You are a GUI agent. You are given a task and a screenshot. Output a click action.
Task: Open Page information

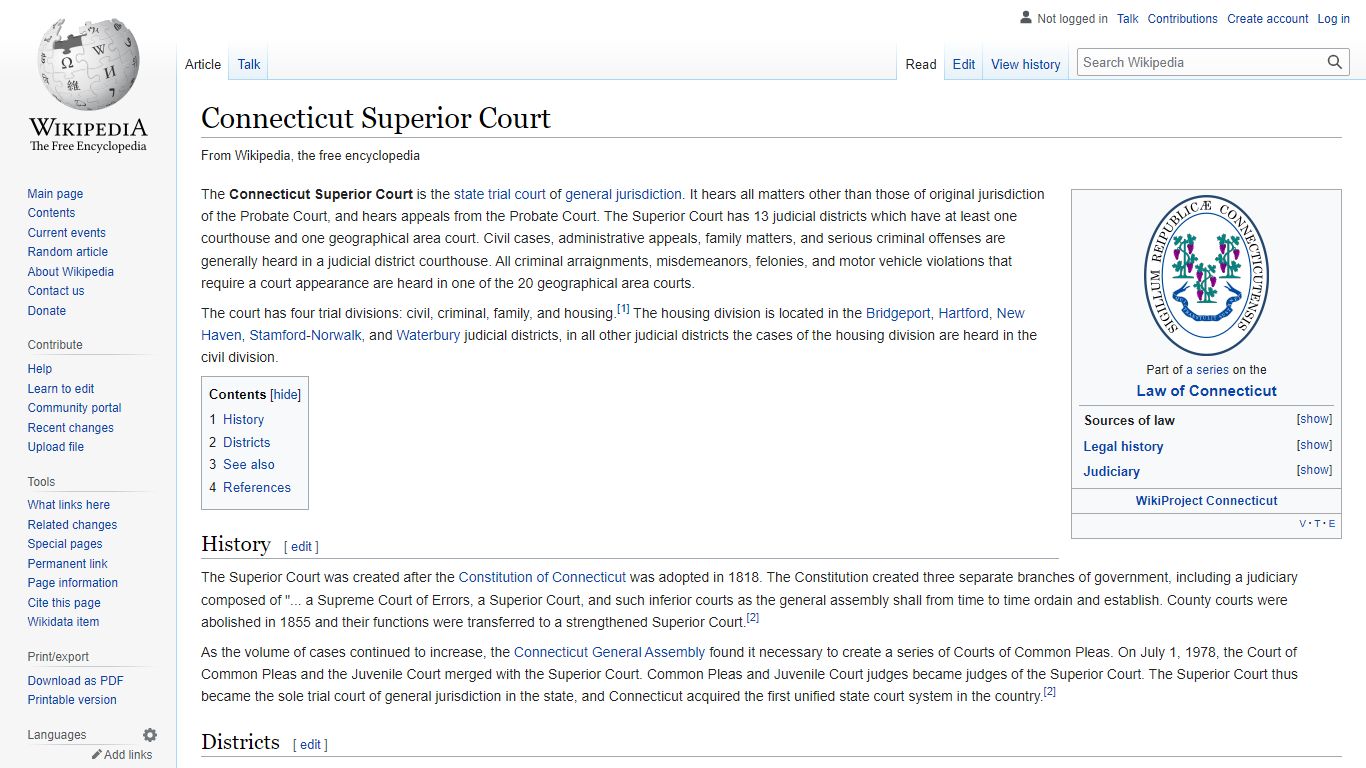[x=73, y=583]
